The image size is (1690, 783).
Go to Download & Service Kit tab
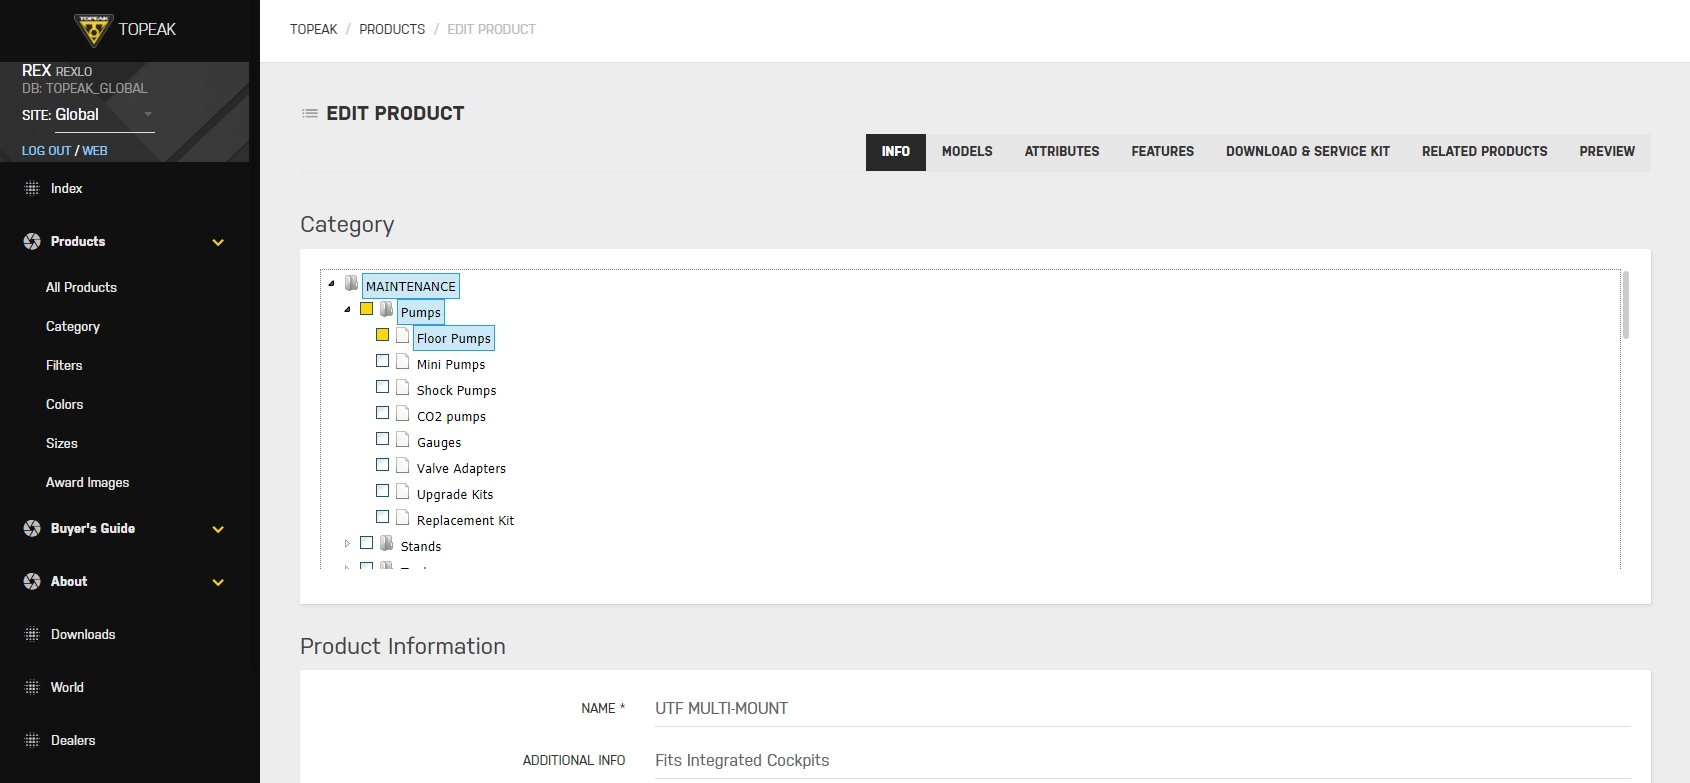tap(1308, 152)
